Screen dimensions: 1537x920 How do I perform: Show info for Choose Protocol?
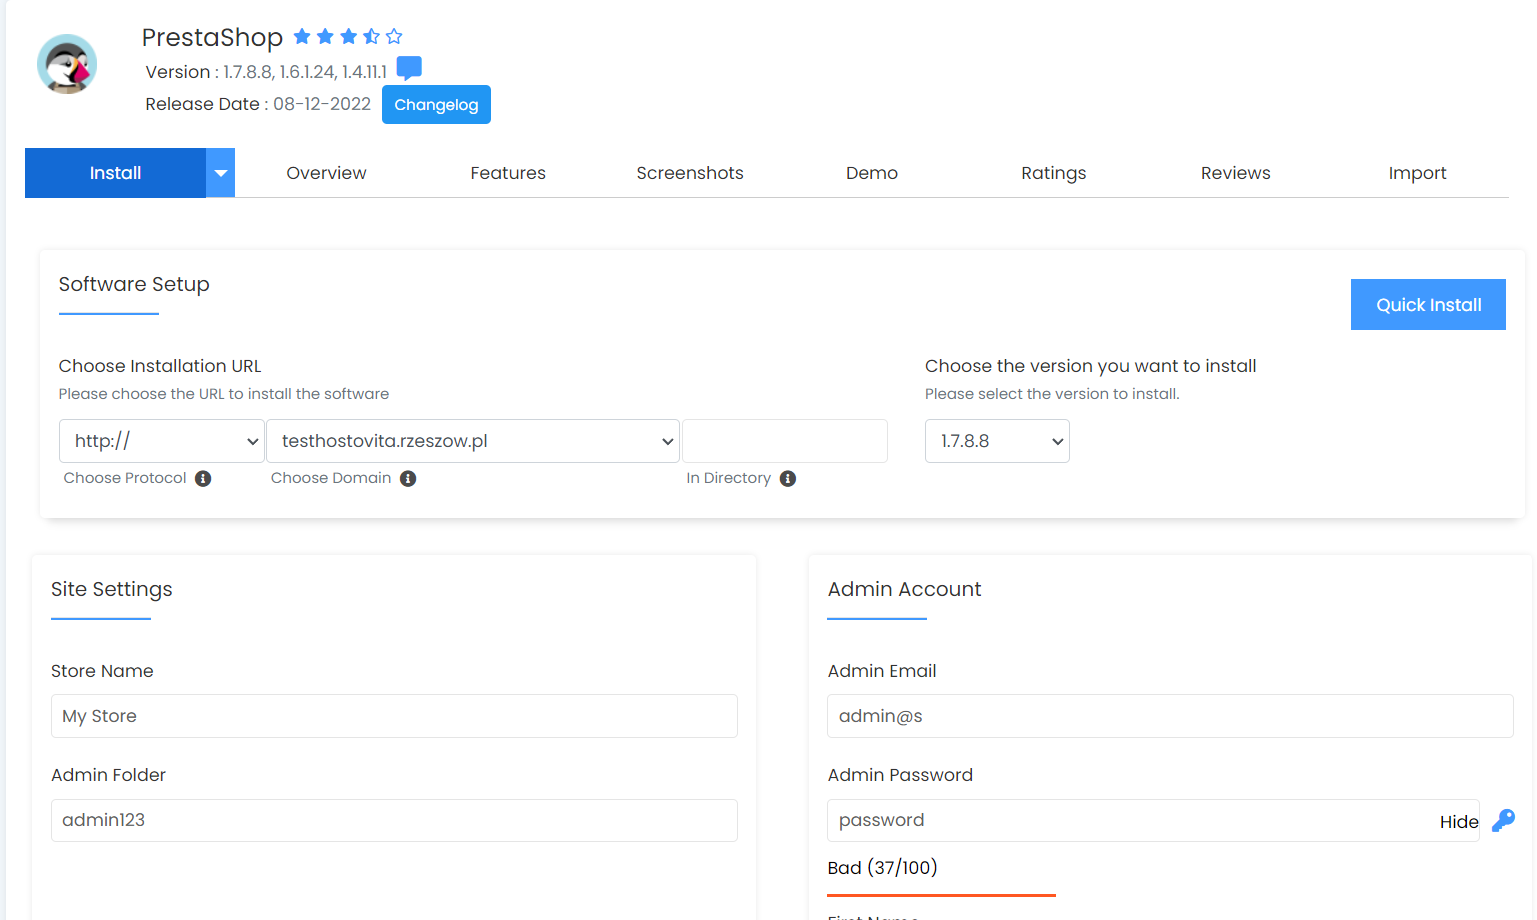[203, 478]
